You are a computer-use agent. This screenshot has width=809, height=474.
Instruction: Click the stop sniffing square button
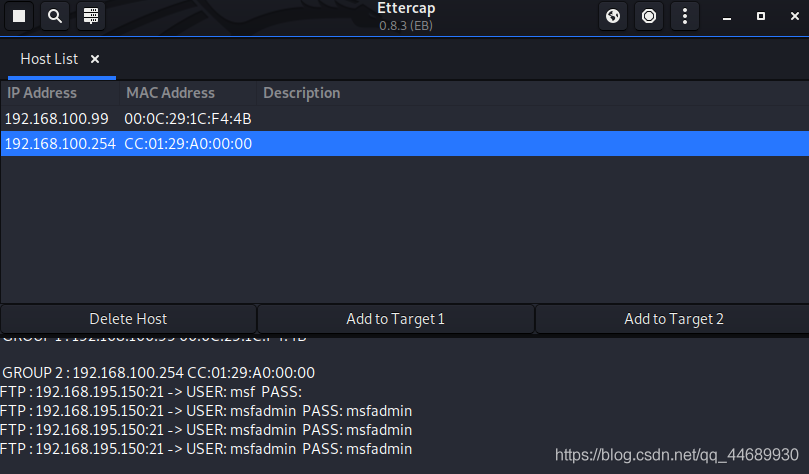pos(19,16)
